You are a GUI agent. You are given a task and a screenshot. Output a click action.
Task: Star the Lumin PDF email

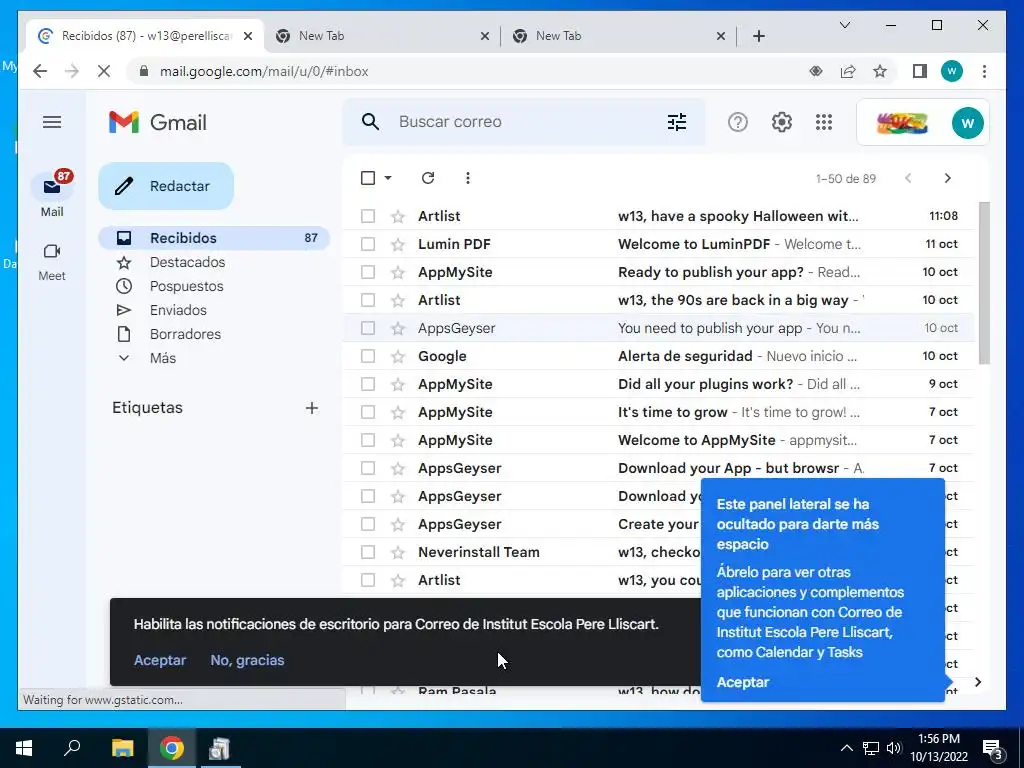click(398, 244)
